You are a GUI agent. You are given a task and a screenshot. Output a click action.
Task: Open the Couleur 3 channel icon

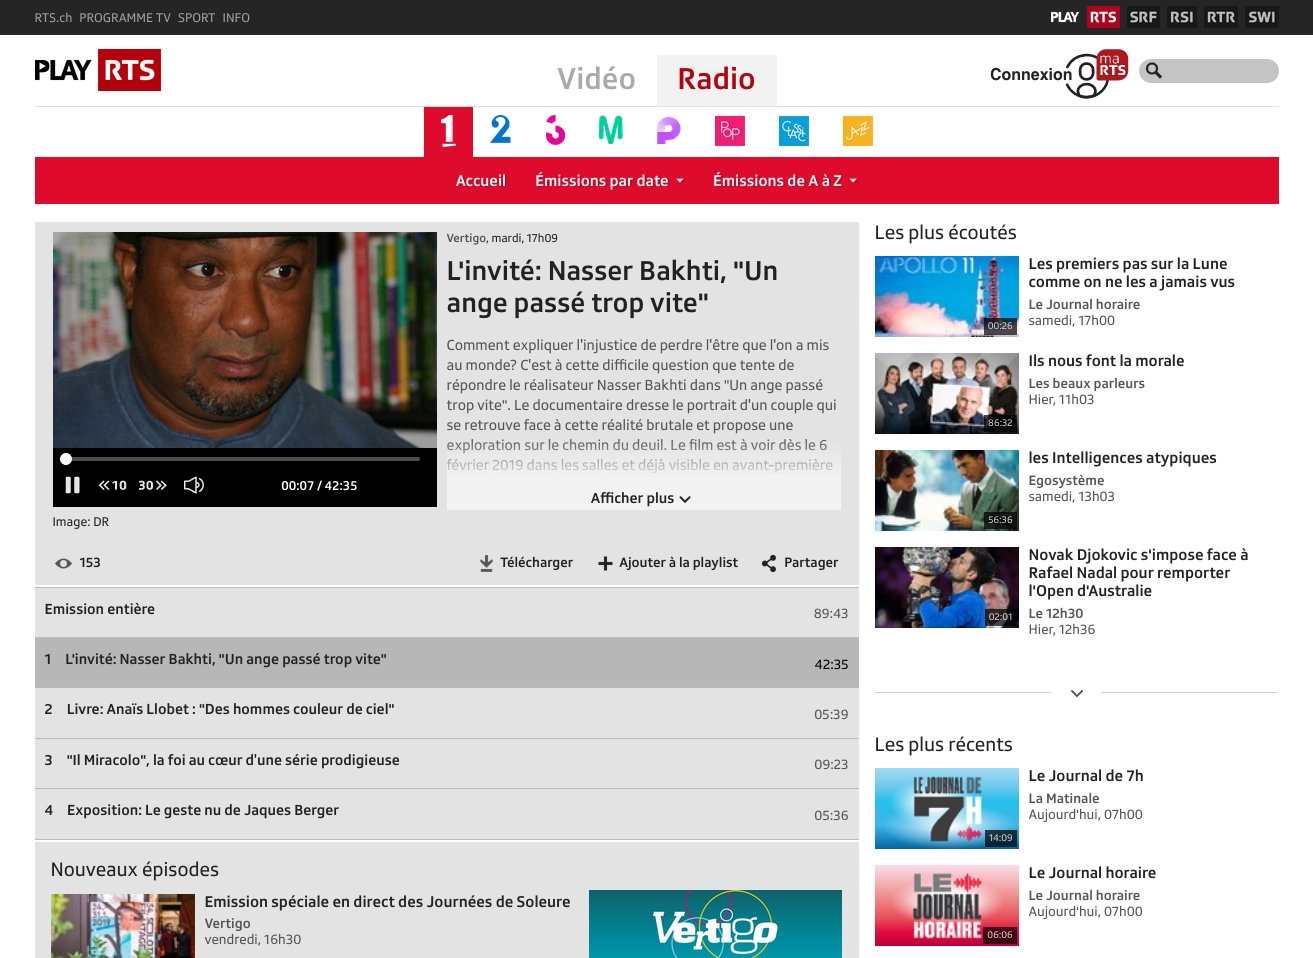tap(555, 130)
